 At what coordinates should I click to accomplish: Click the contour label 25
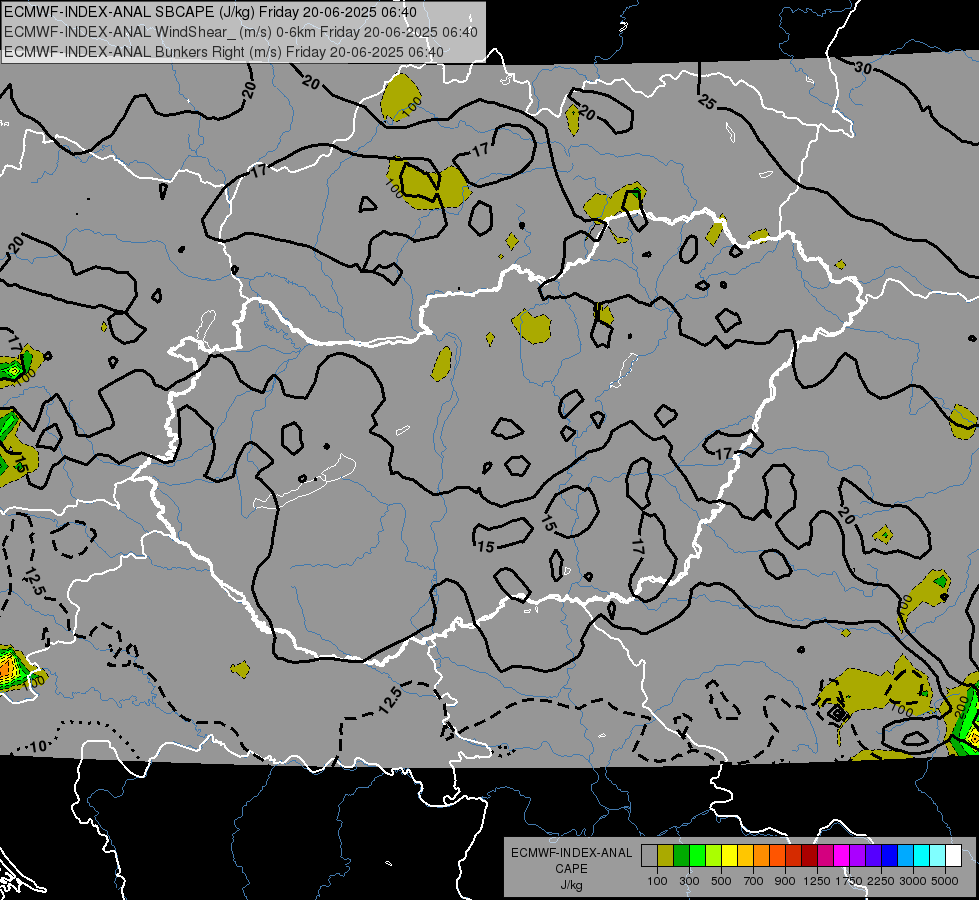pos(707,102)
